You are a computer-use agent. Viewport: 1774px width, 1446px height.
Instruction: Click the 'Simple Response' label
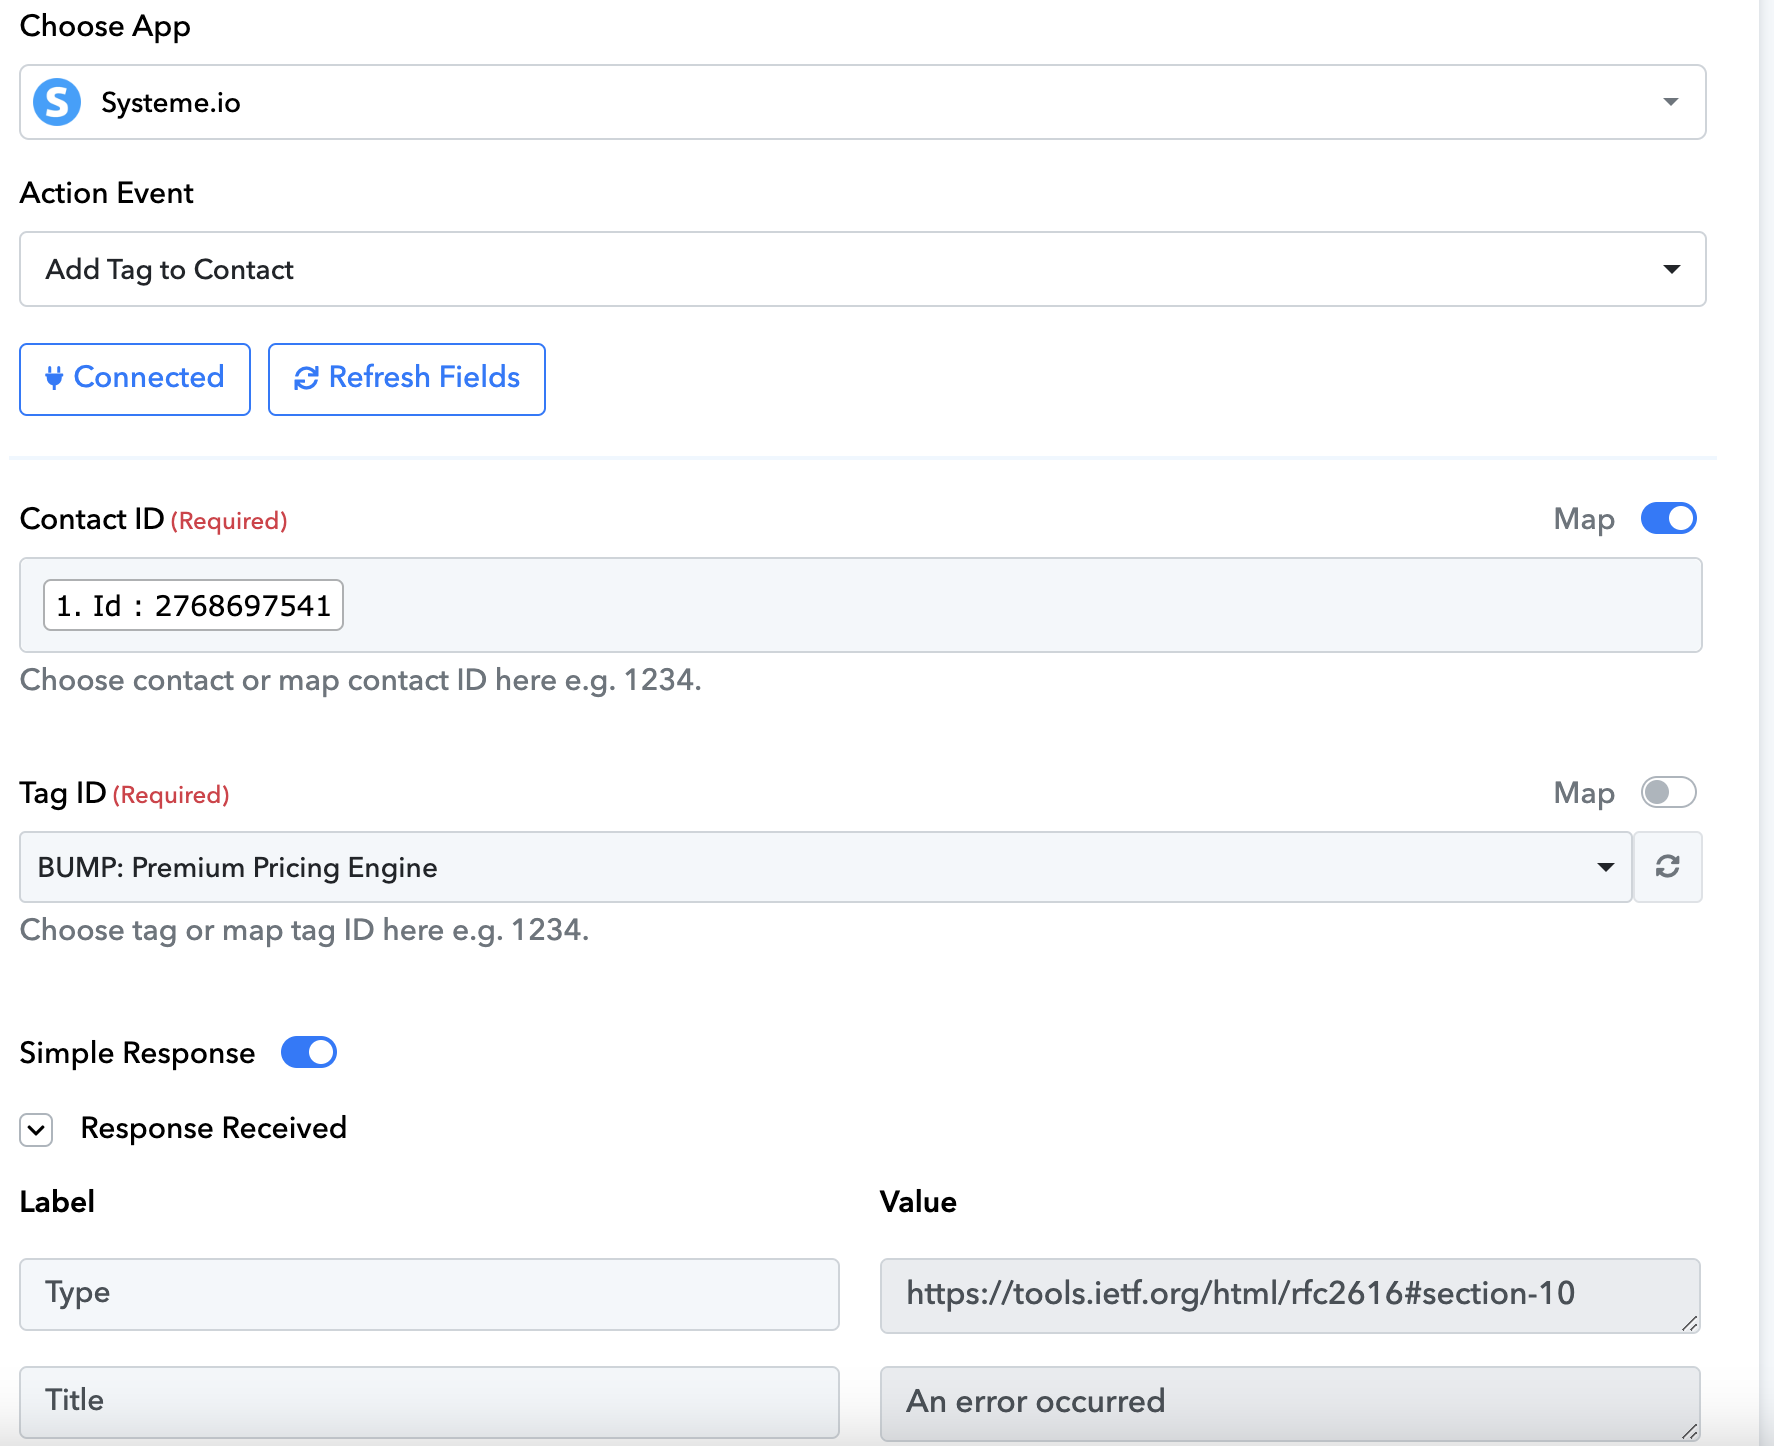[x=137, y=1053]
